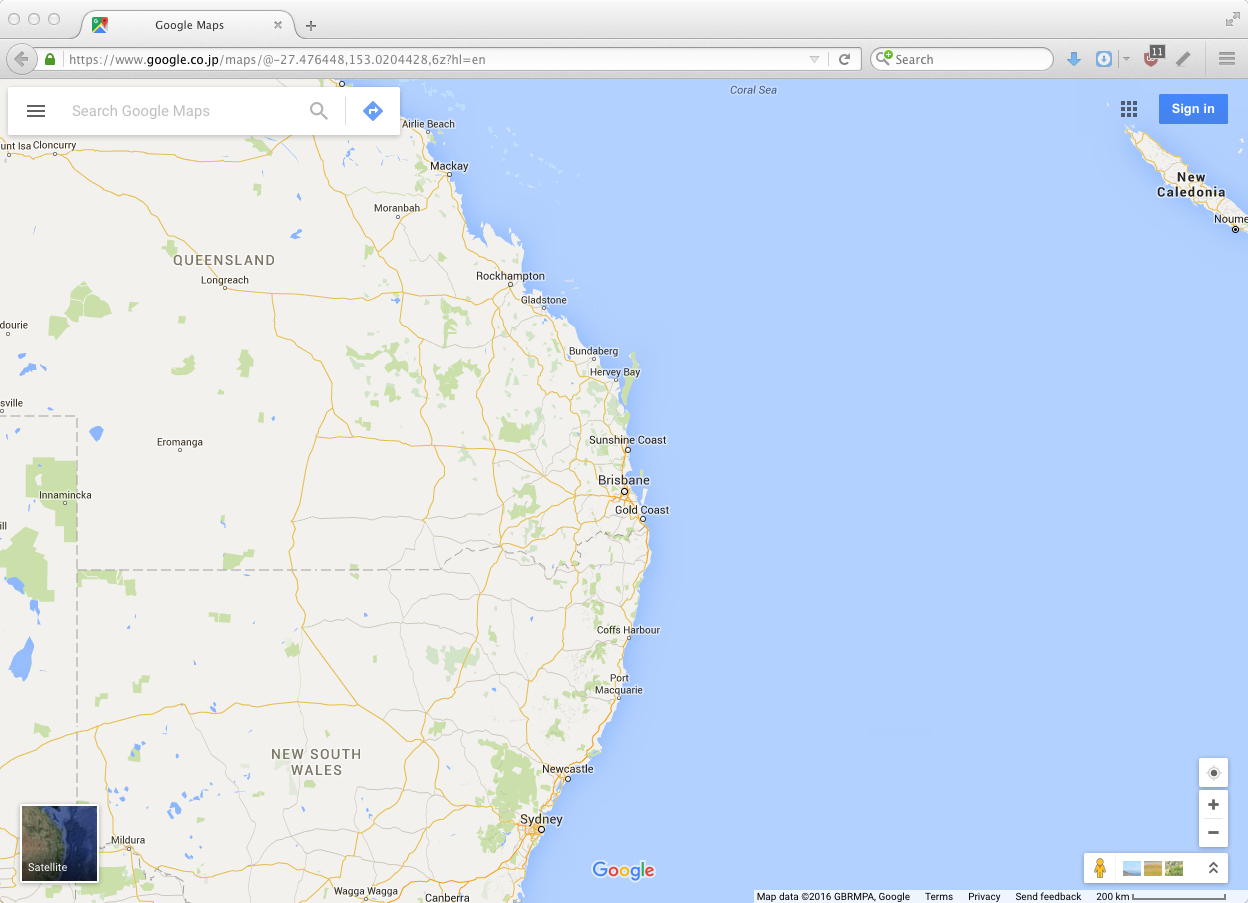This screenshot has width=1248, height=903.
Task: Click the Bundaberg label
Action: [594, 352]
